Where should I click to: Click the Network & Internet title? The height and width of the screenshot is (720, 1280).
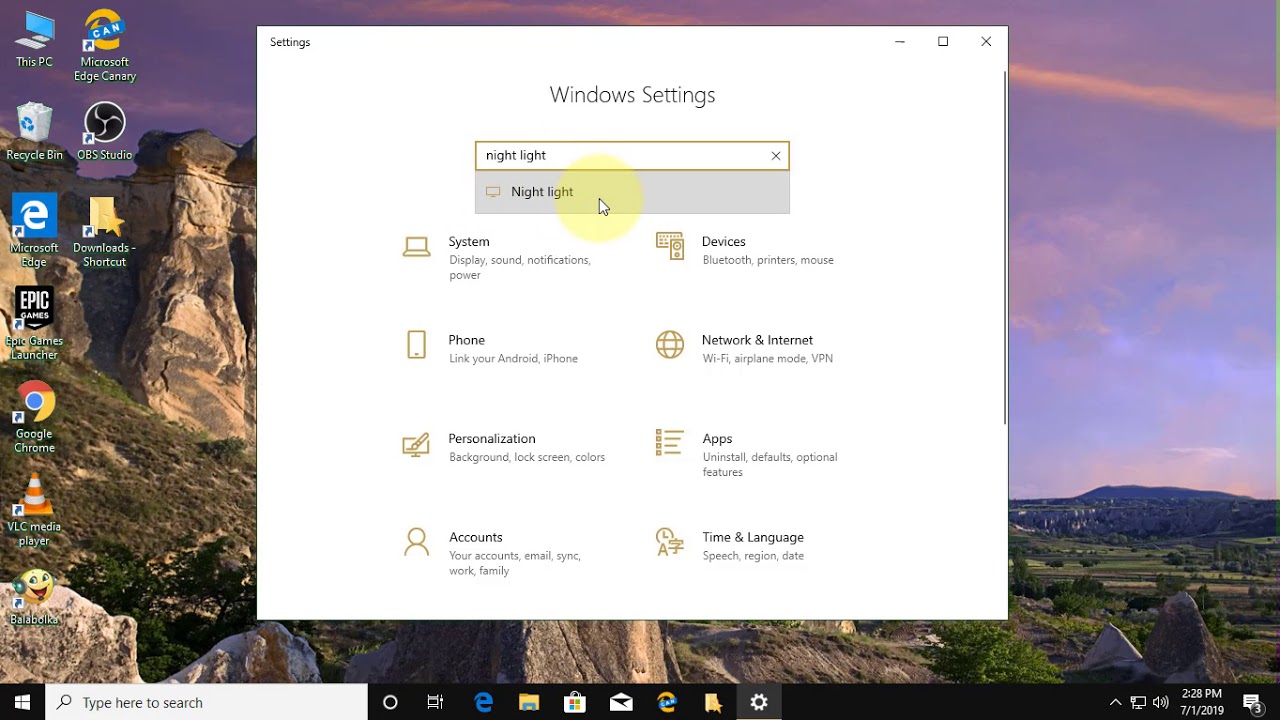pos(757,340)
